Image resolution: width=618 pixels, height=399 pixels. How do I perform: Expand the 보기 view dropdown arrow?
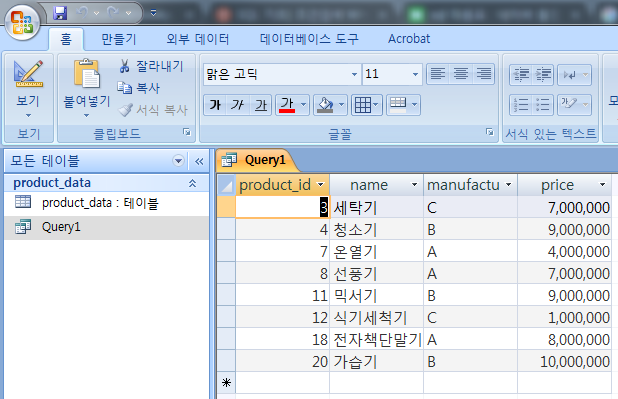point(28,116)
